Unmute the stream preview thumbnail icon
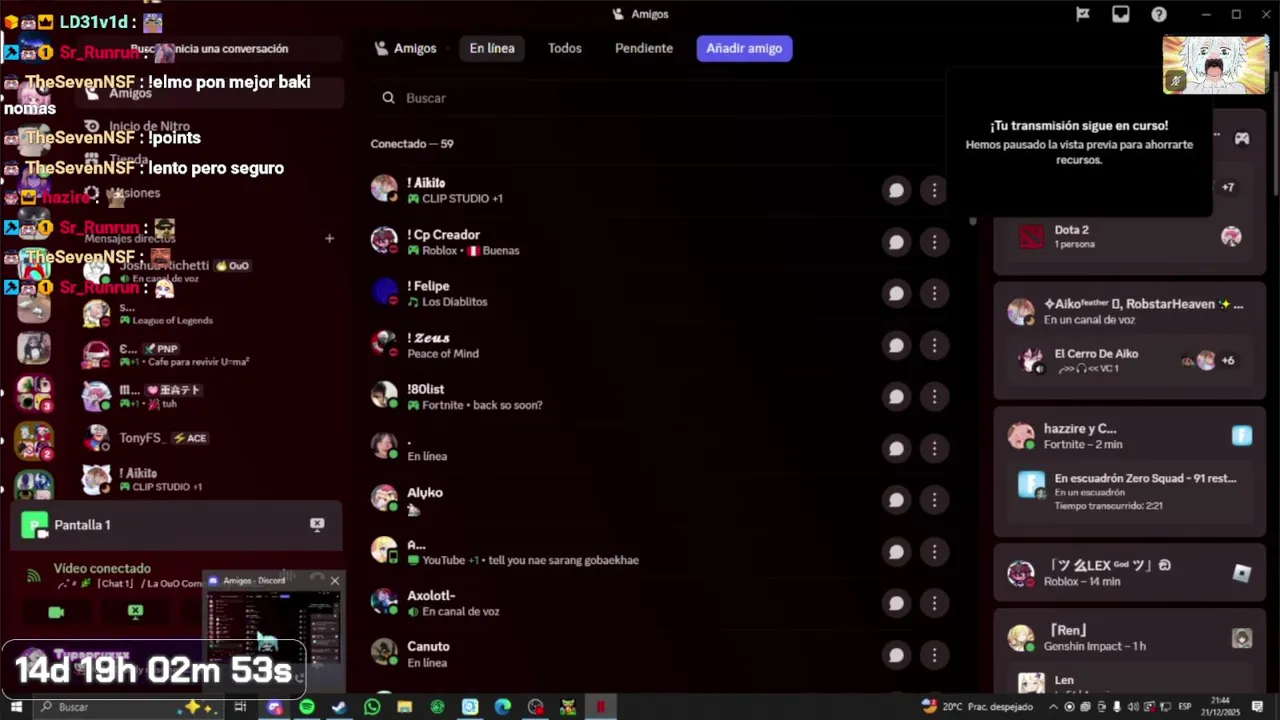This screenshot has height=720, width=1280. pos(1176,82)
